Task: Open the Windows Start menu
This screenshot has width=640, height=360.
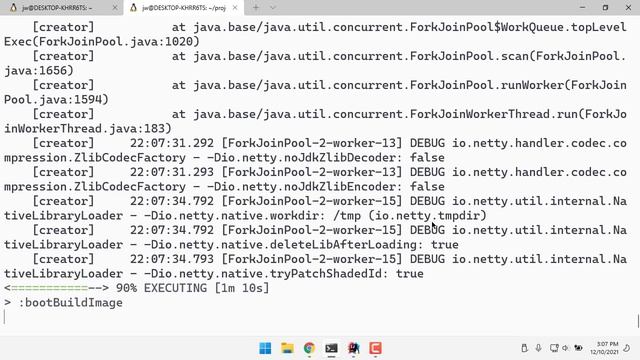Action: [x=265, y=348]
